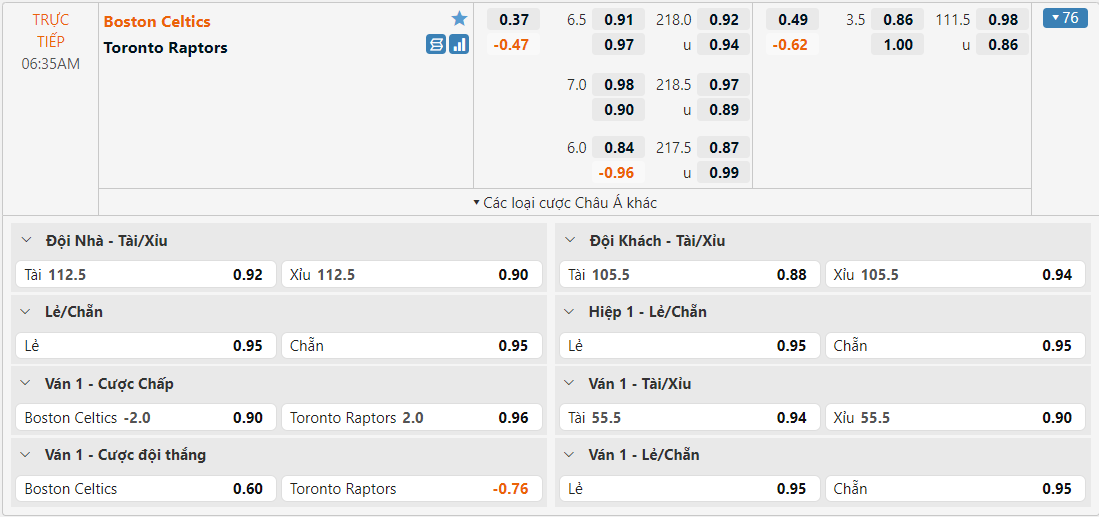Viewport: 1099px width, 517px height.
Task: Click the Toronto Raptors team name link
Action: coord(166,48)
